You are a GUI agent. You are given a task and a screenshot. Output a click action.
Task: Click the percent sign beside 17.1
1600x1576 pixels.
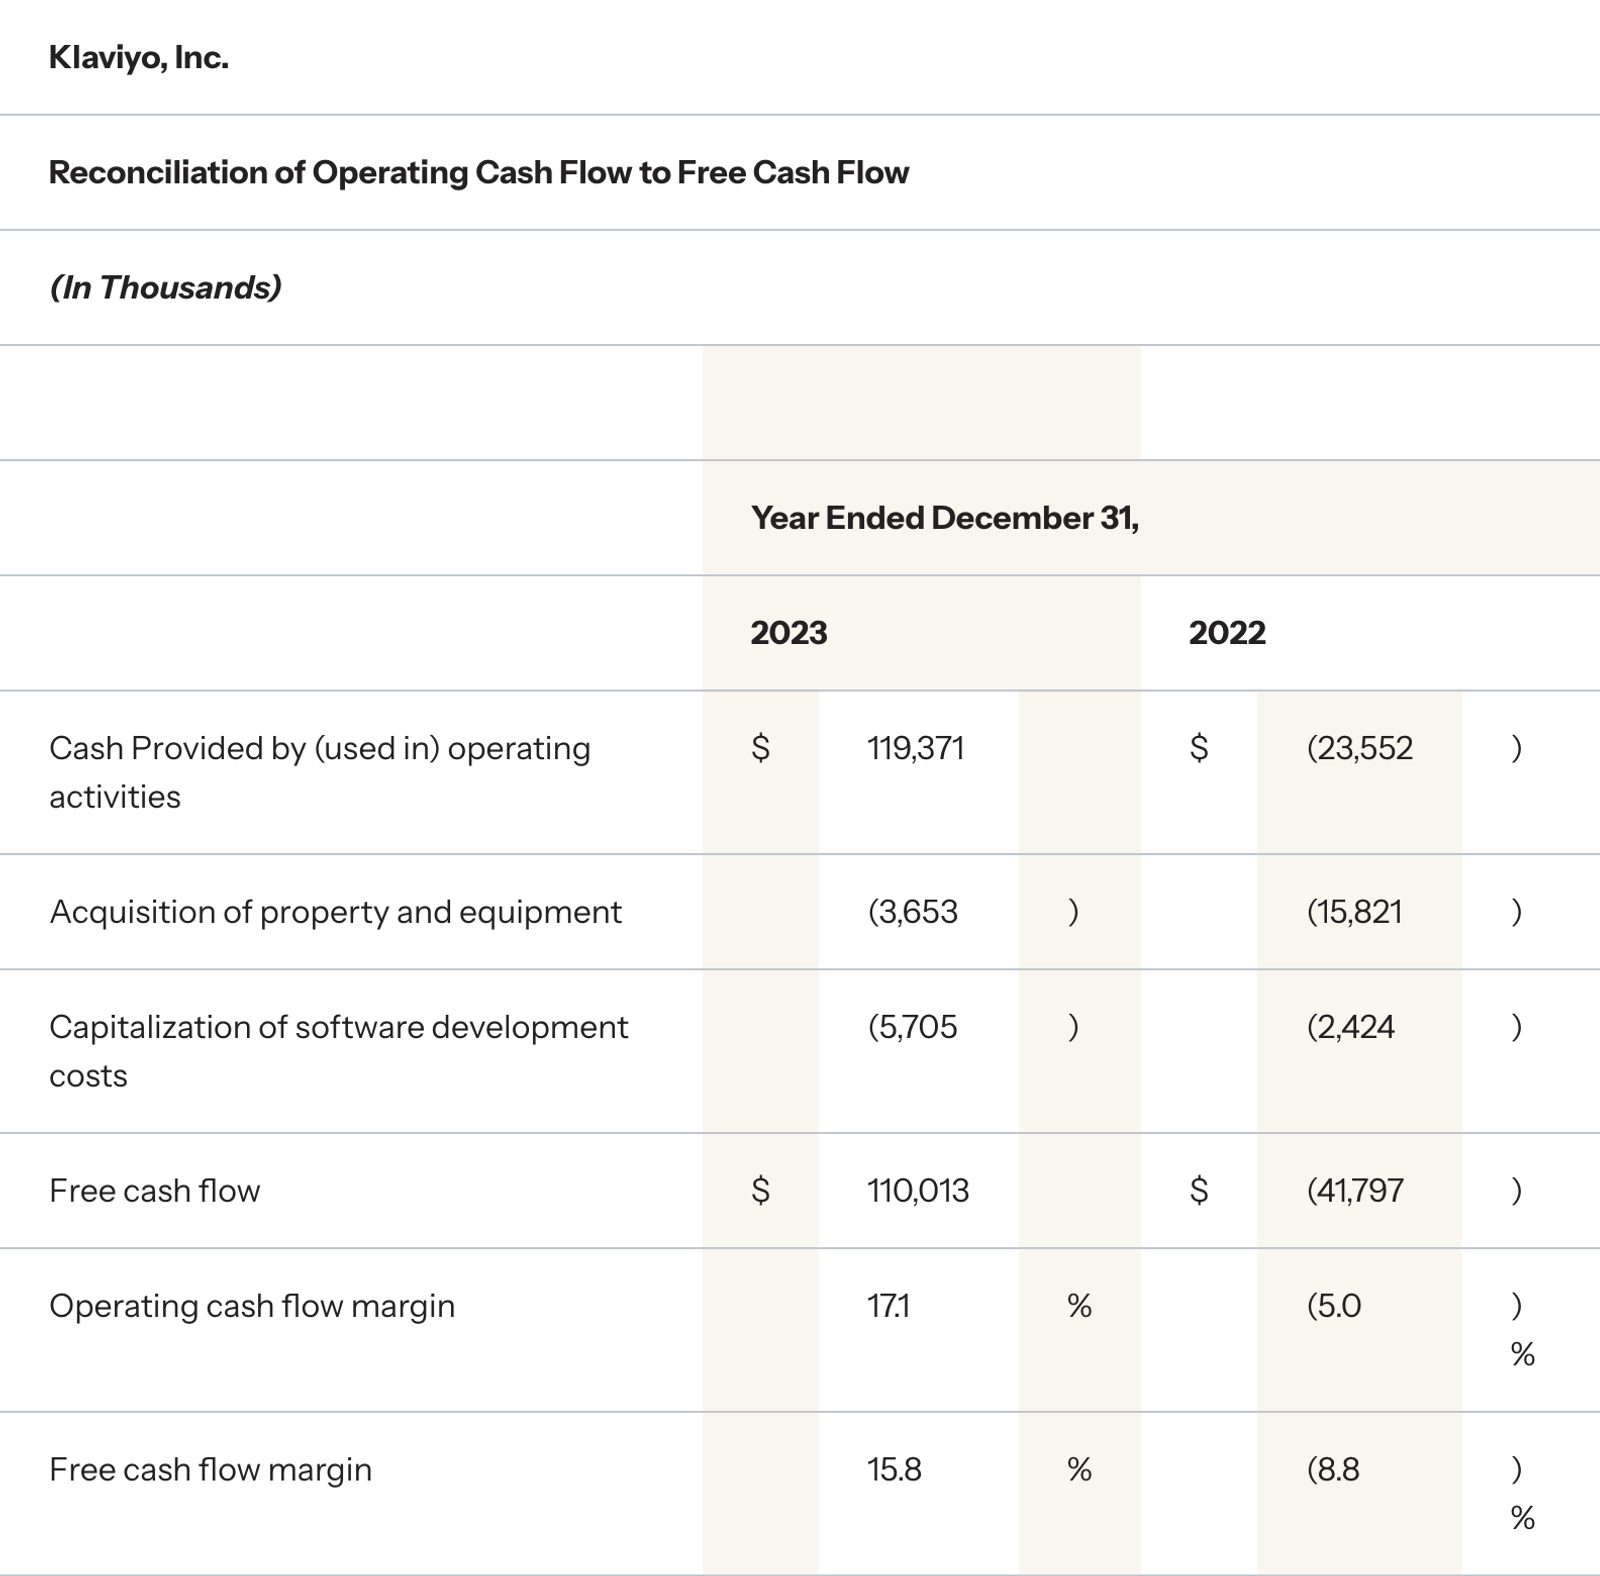click(x=1080, y=1306)
